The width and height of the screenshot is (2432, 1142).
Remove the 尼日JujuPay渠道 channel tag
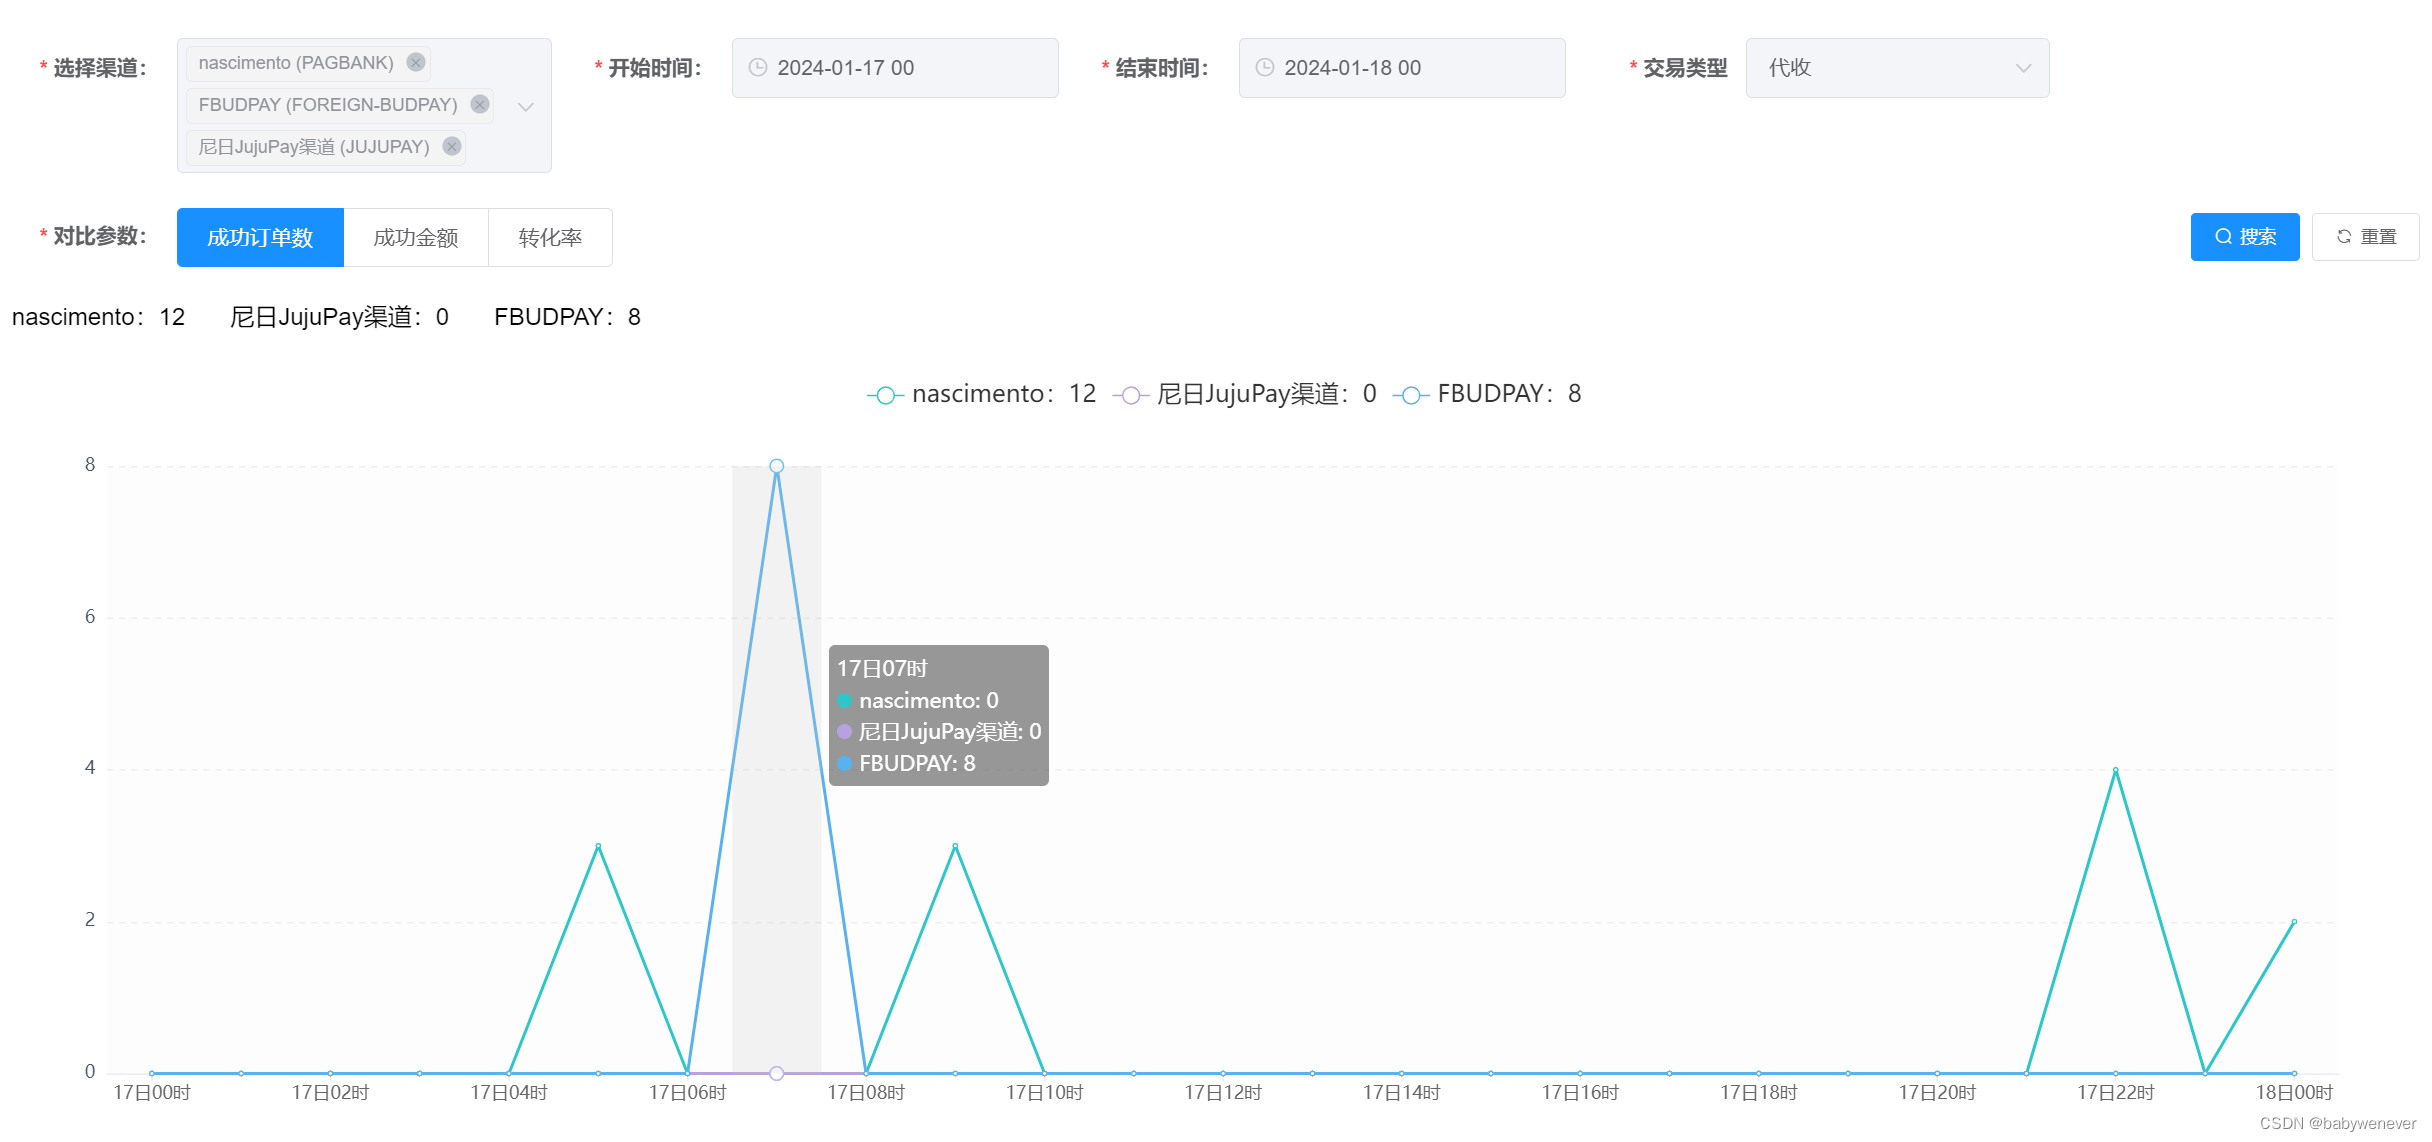point(451,146)
